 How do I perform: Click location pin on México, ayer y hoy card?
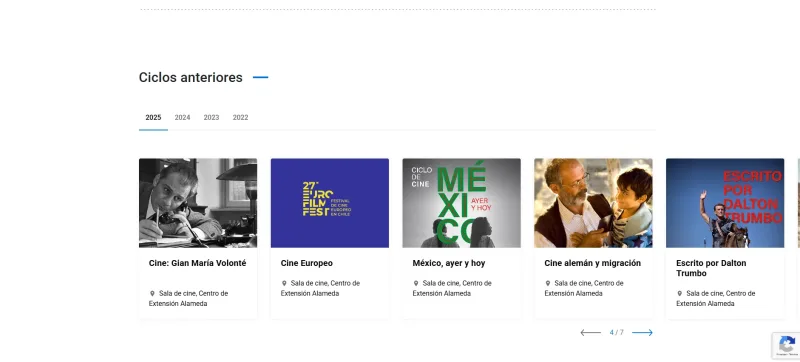click(416, 283)
